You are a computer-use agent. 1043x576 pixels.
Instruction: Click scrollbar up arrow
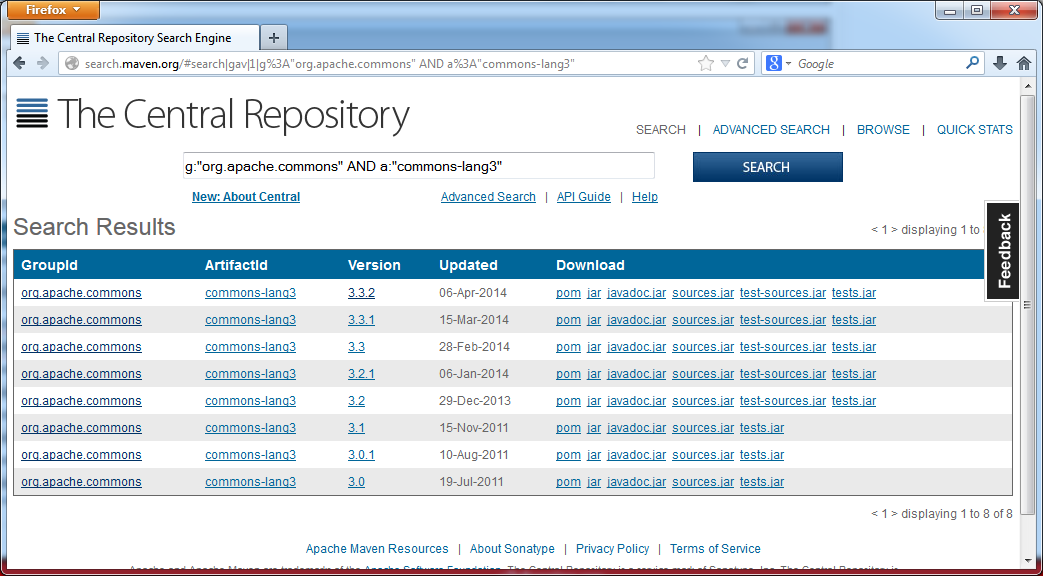pyautogui.click(x=1028, y=87)
